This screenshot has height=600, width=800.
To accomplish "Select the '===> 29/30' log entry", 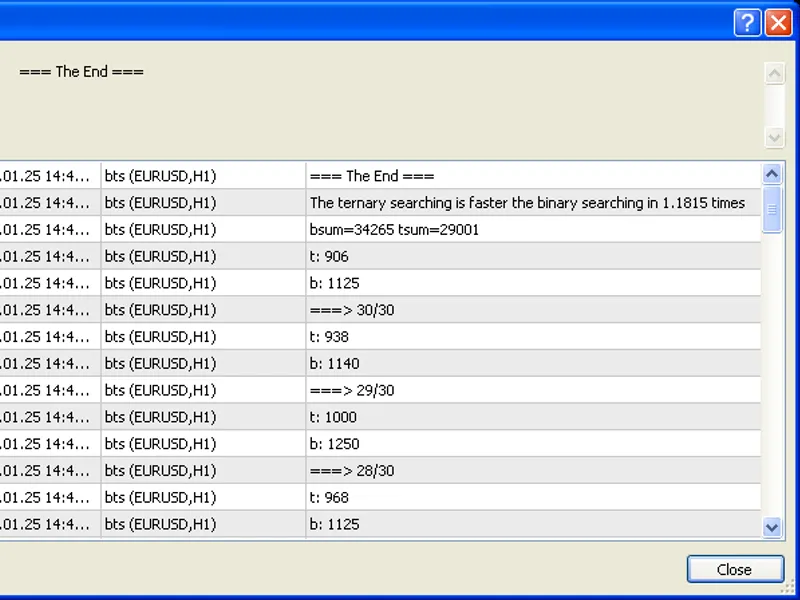I will 380,390.
